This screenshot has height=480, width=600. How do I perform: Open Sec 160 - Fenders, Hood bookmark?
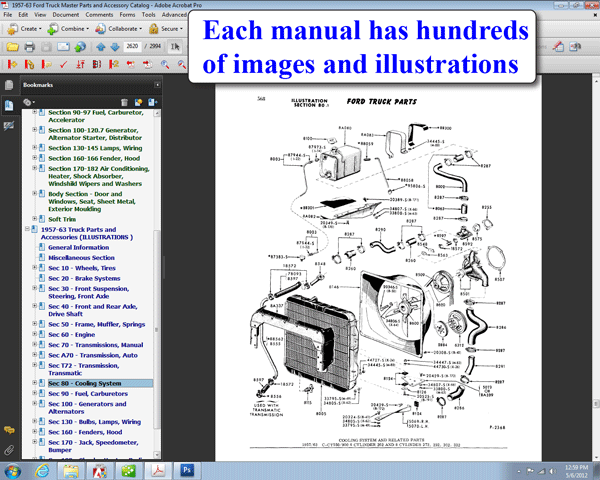[x=85, y=433]
